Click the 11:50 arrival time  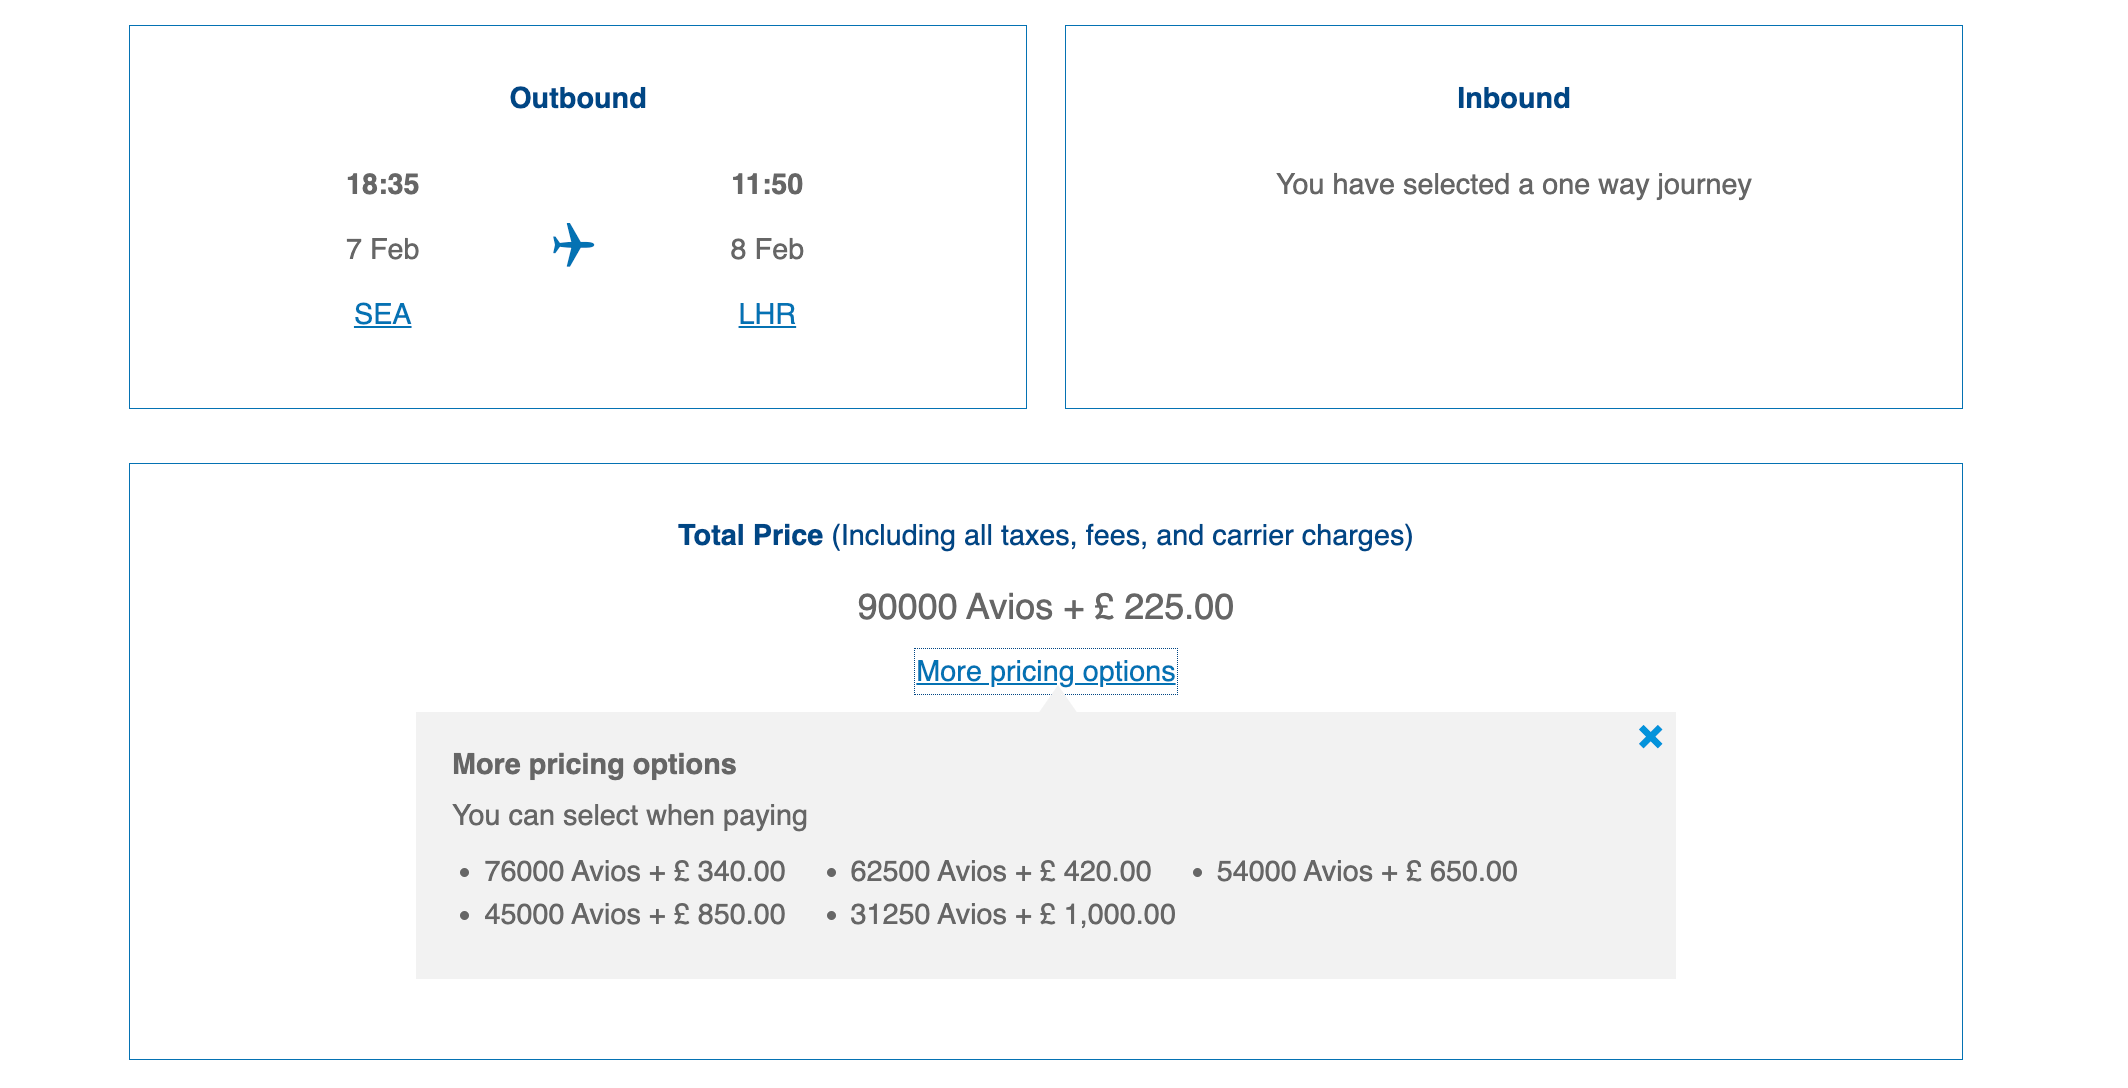click(x=767, y=184)
